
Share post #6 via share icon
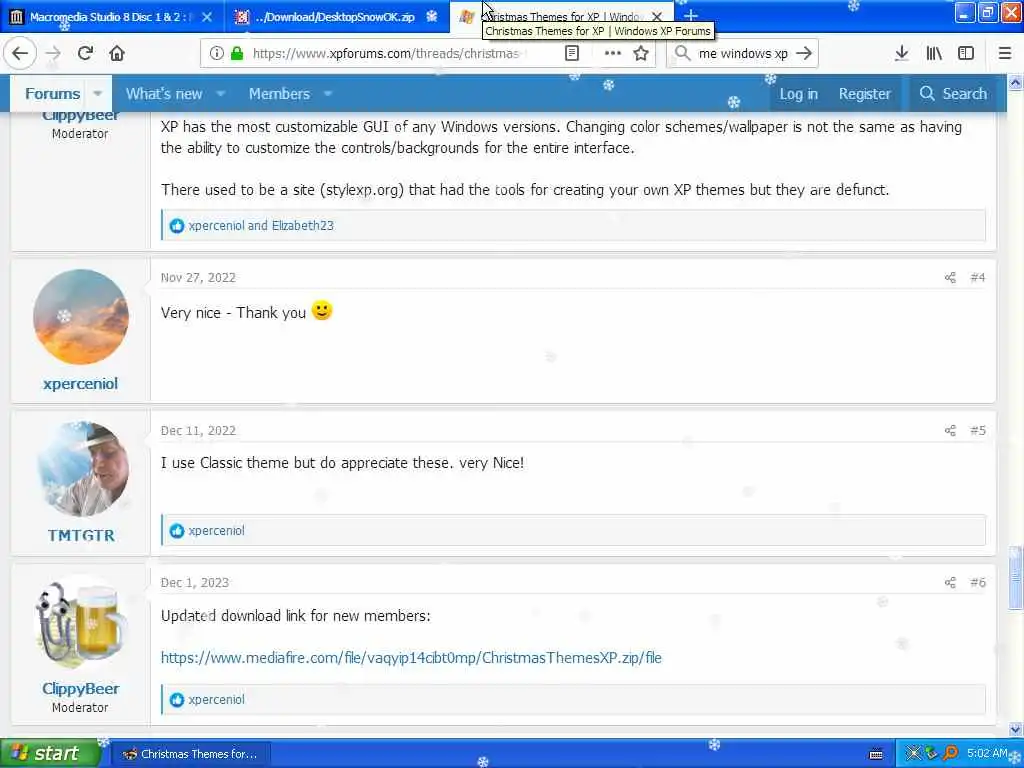950,583
